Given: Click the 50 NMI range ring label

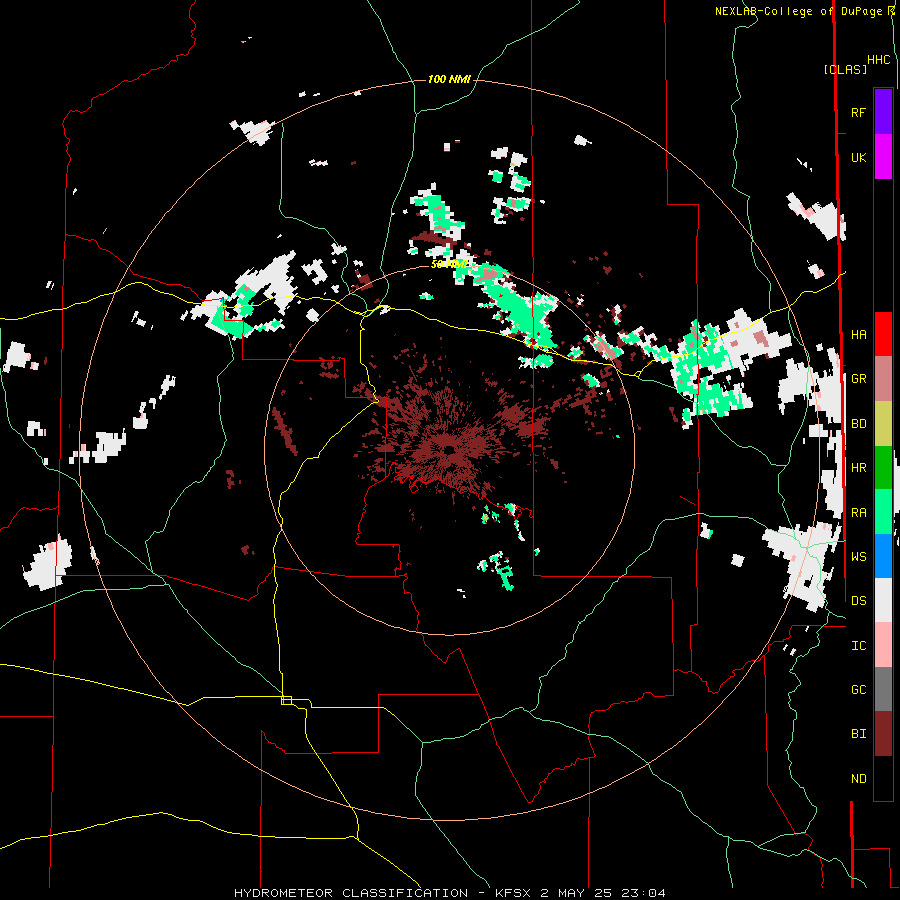Looking at the screenshot, I should [x=449, y=264].
